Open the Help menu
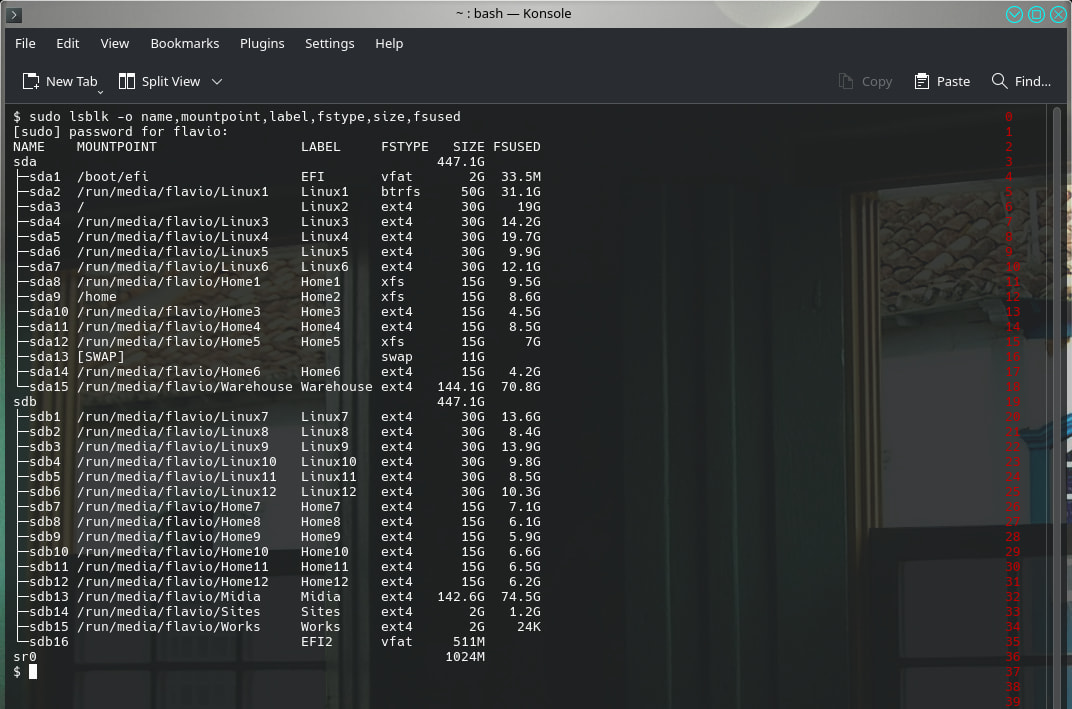The image size is (1072, 709). click(x=389, y=43)
